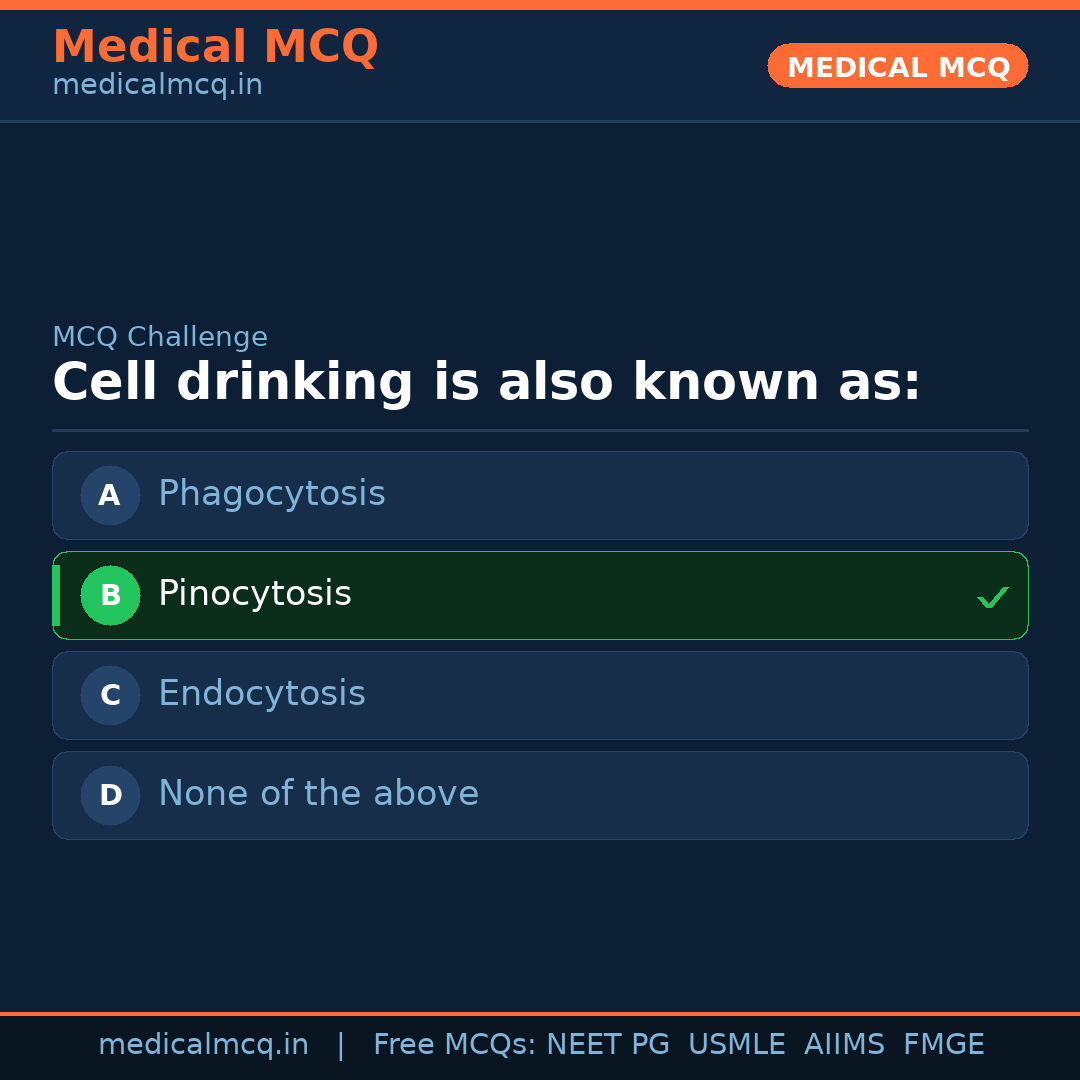The height and width of the screenshot is (1080, 1080).
Task: Toggle selection of the Pinocytosis answer
Action: [x=540, y=595]
